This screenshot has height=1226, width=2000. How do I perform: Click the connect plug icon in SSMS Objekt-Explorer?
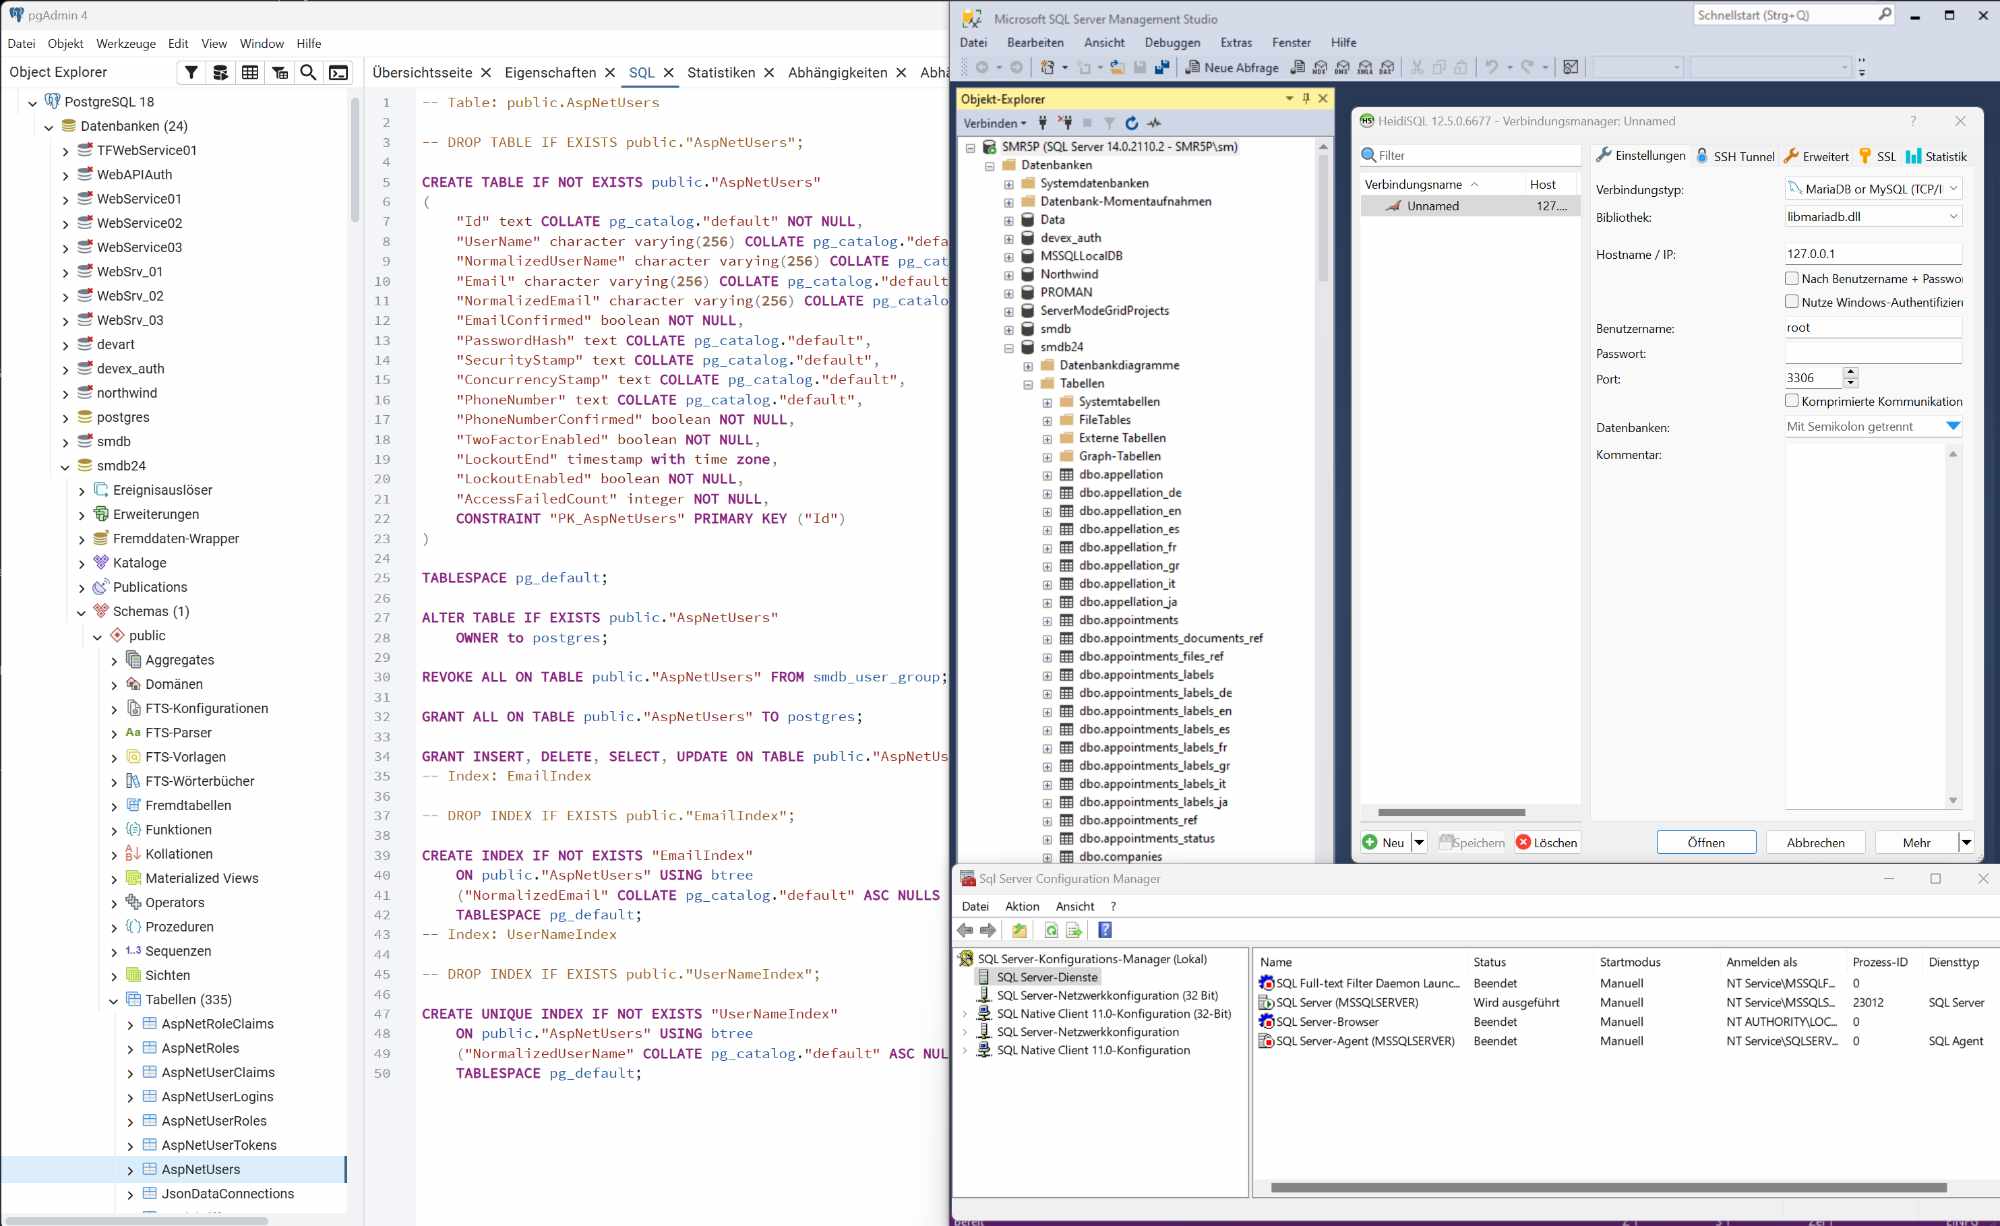pyautogui.click(x=1043, y=123)
